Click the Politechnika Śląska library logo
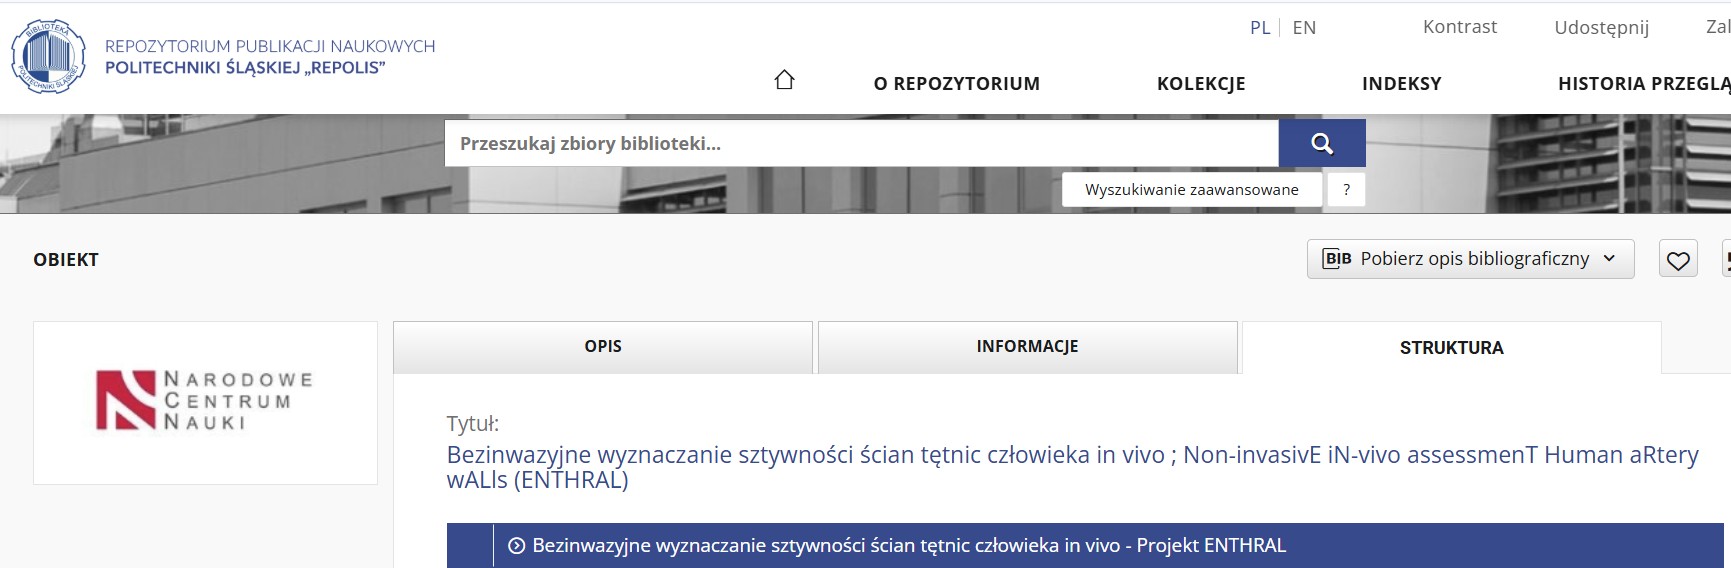The image size is (1731, 568). click(48, 57)
